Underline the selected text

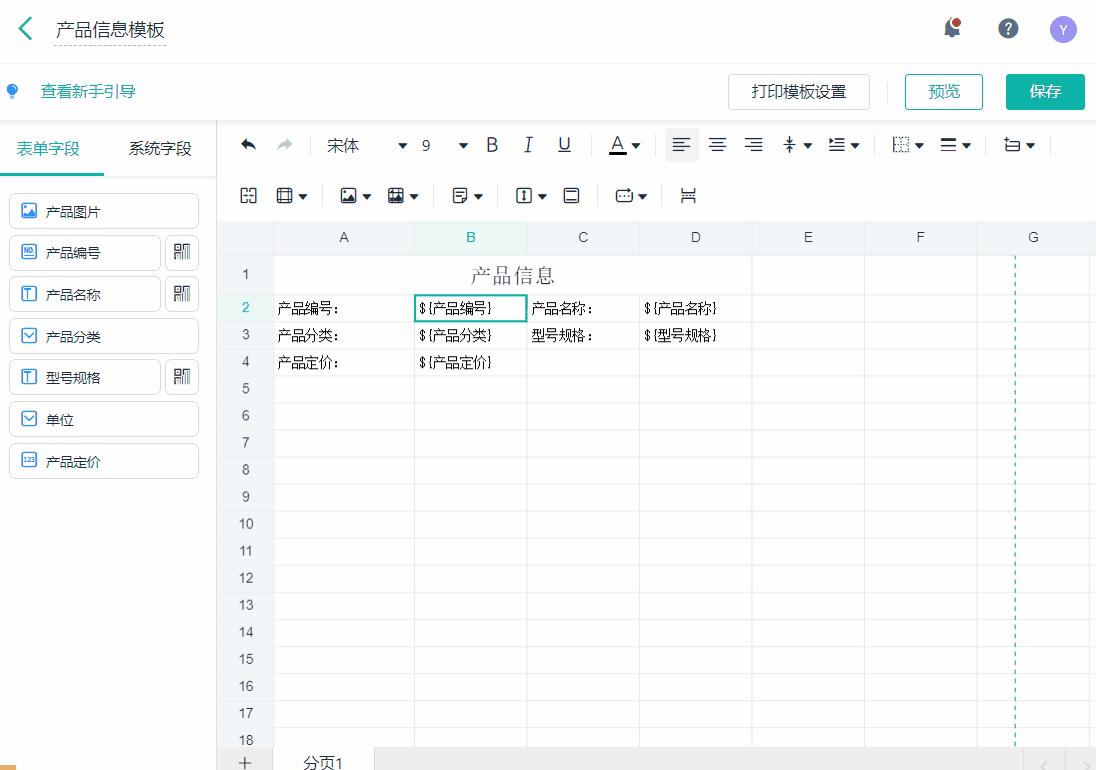(564, 145)
